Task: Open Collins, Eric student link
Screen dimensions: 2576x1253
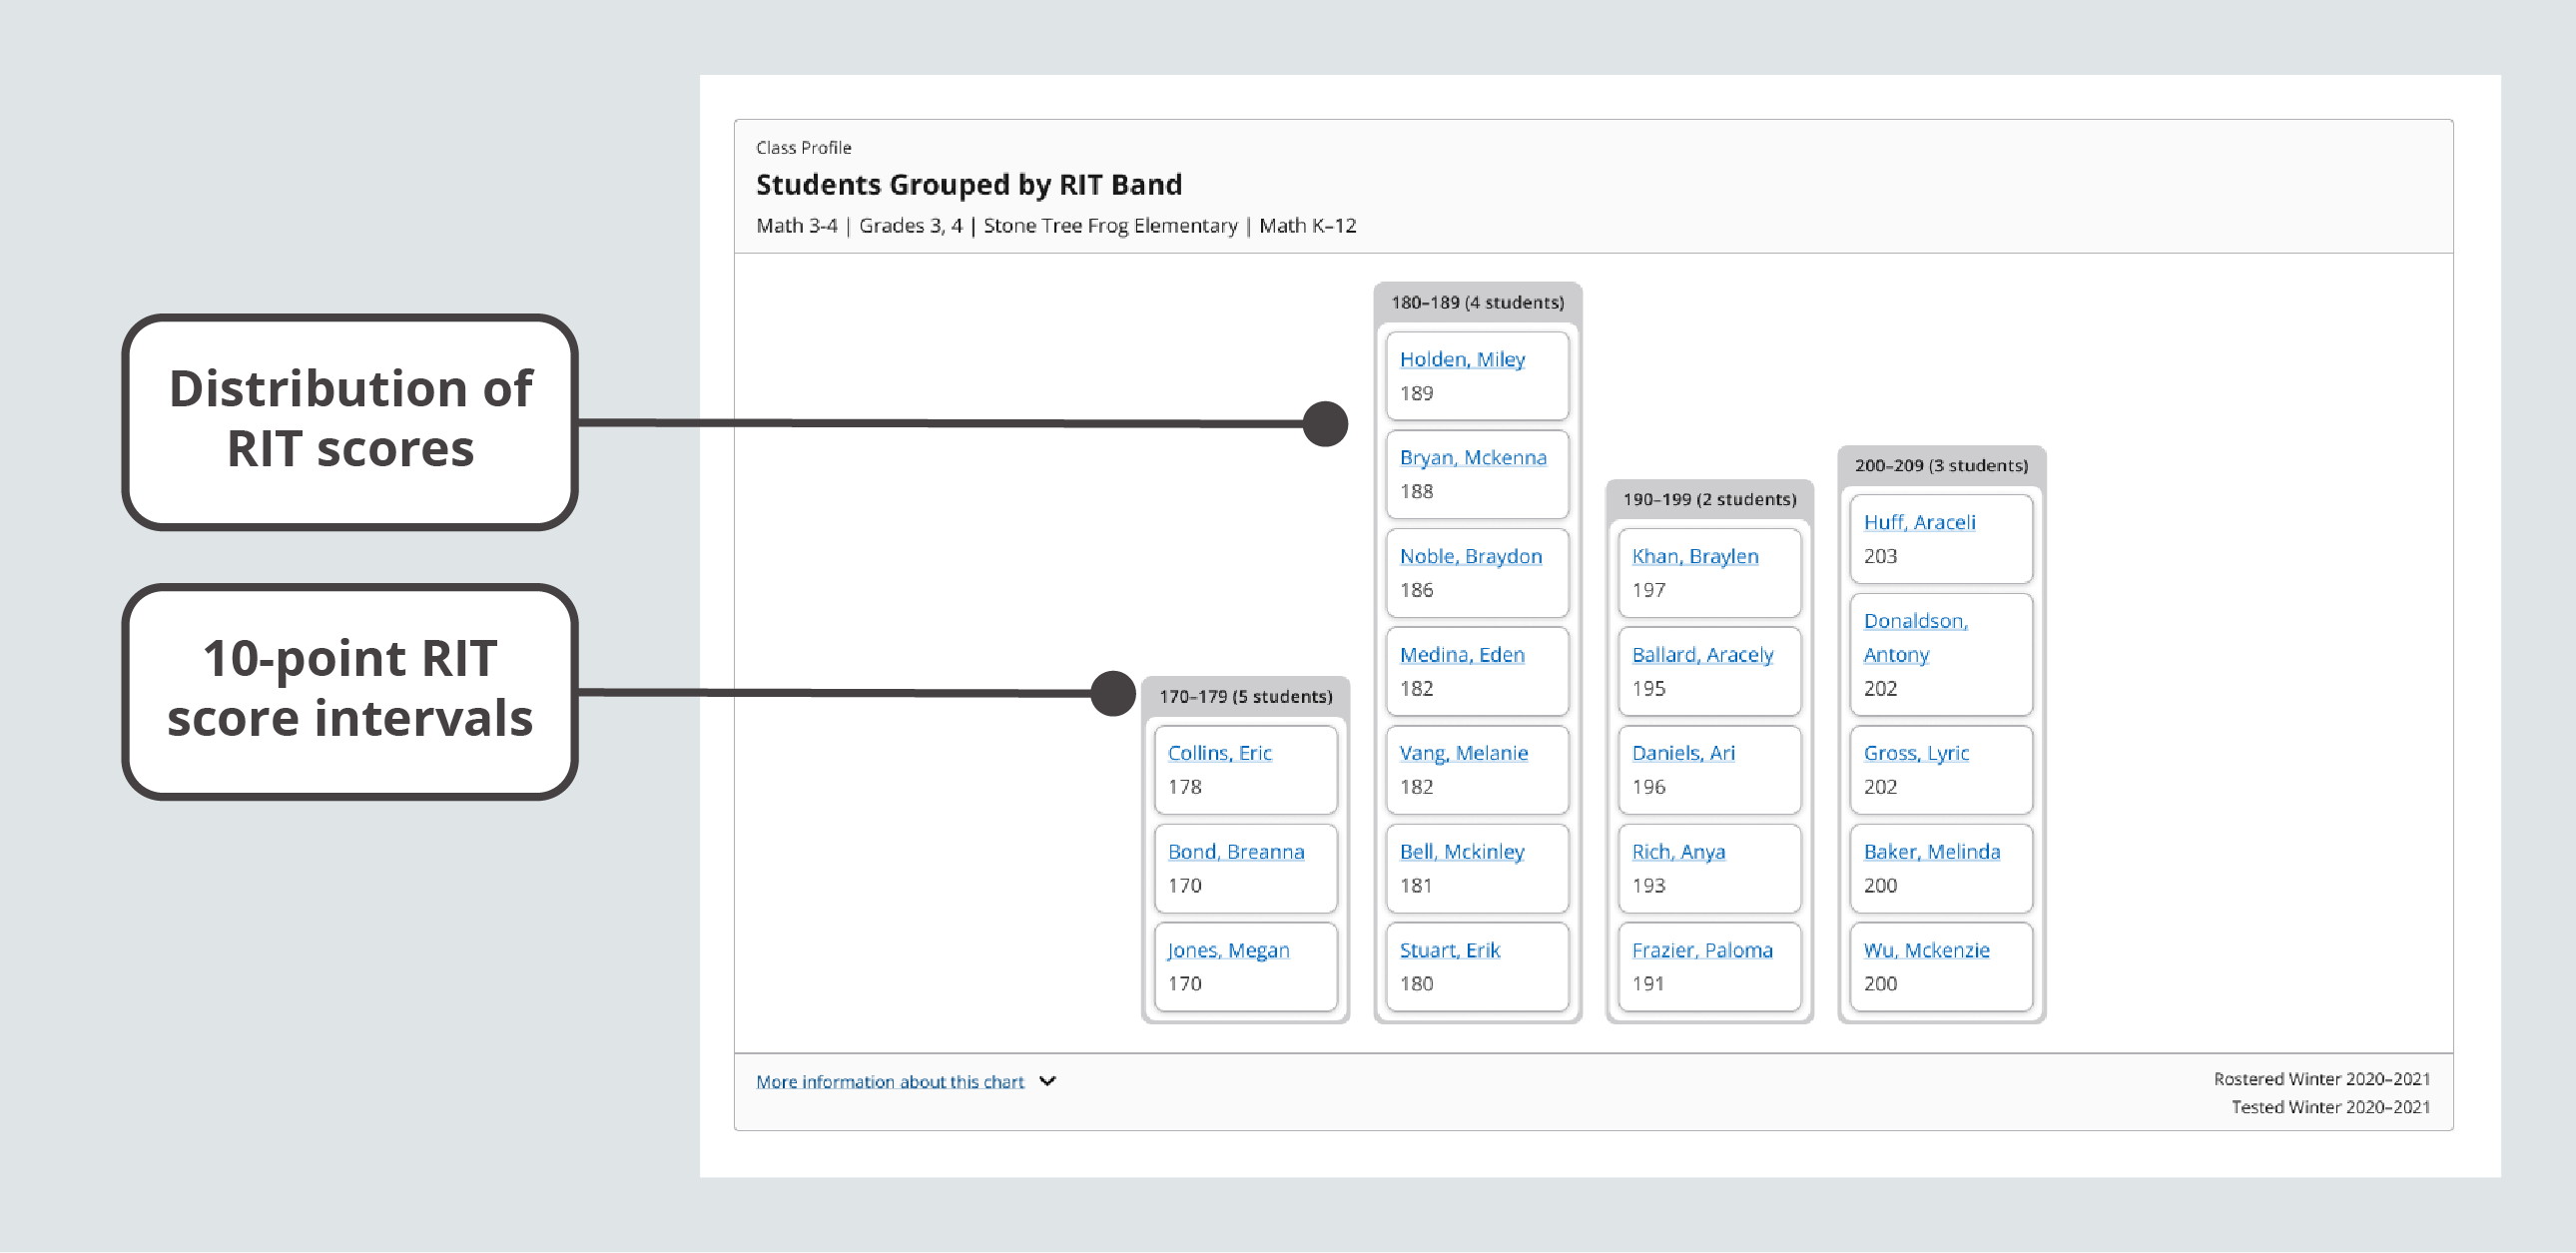Action: 1219,753
